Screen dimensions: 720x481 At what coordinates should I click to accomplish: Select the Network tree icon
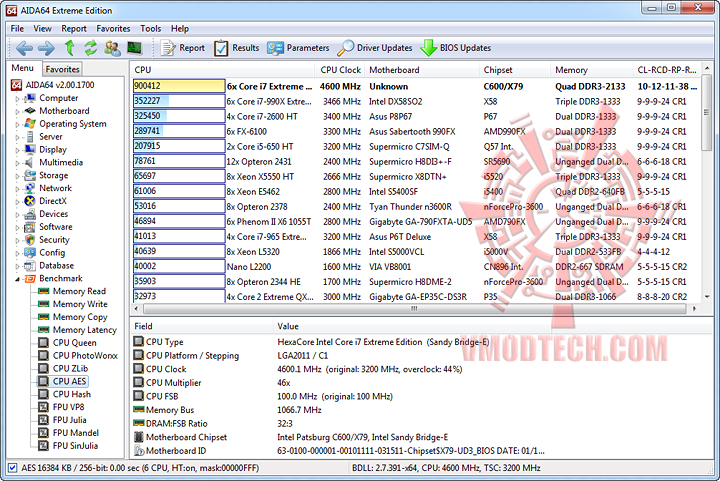[30, 188]
